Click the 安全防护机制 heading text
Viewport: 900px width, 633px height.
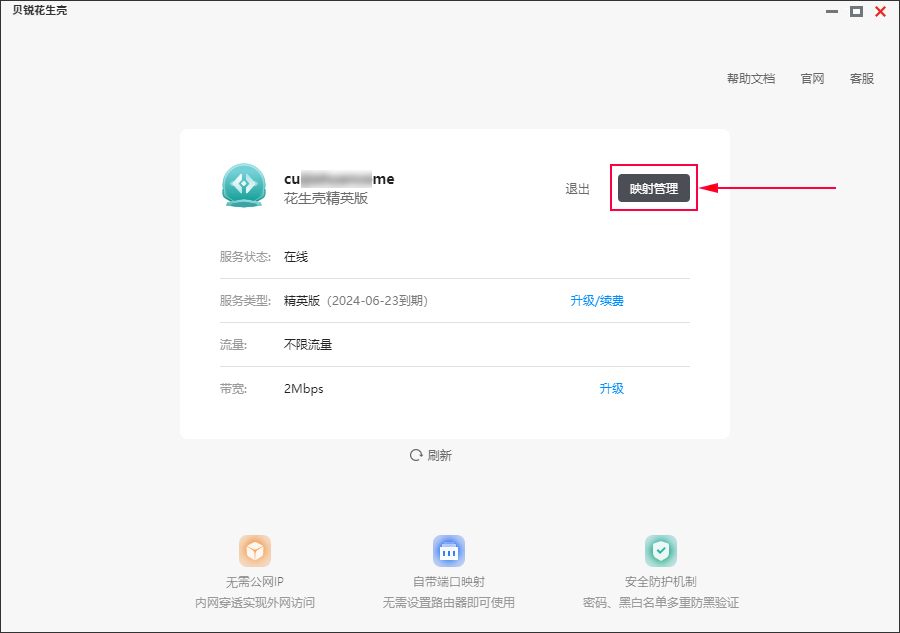(x=661, y=582)
